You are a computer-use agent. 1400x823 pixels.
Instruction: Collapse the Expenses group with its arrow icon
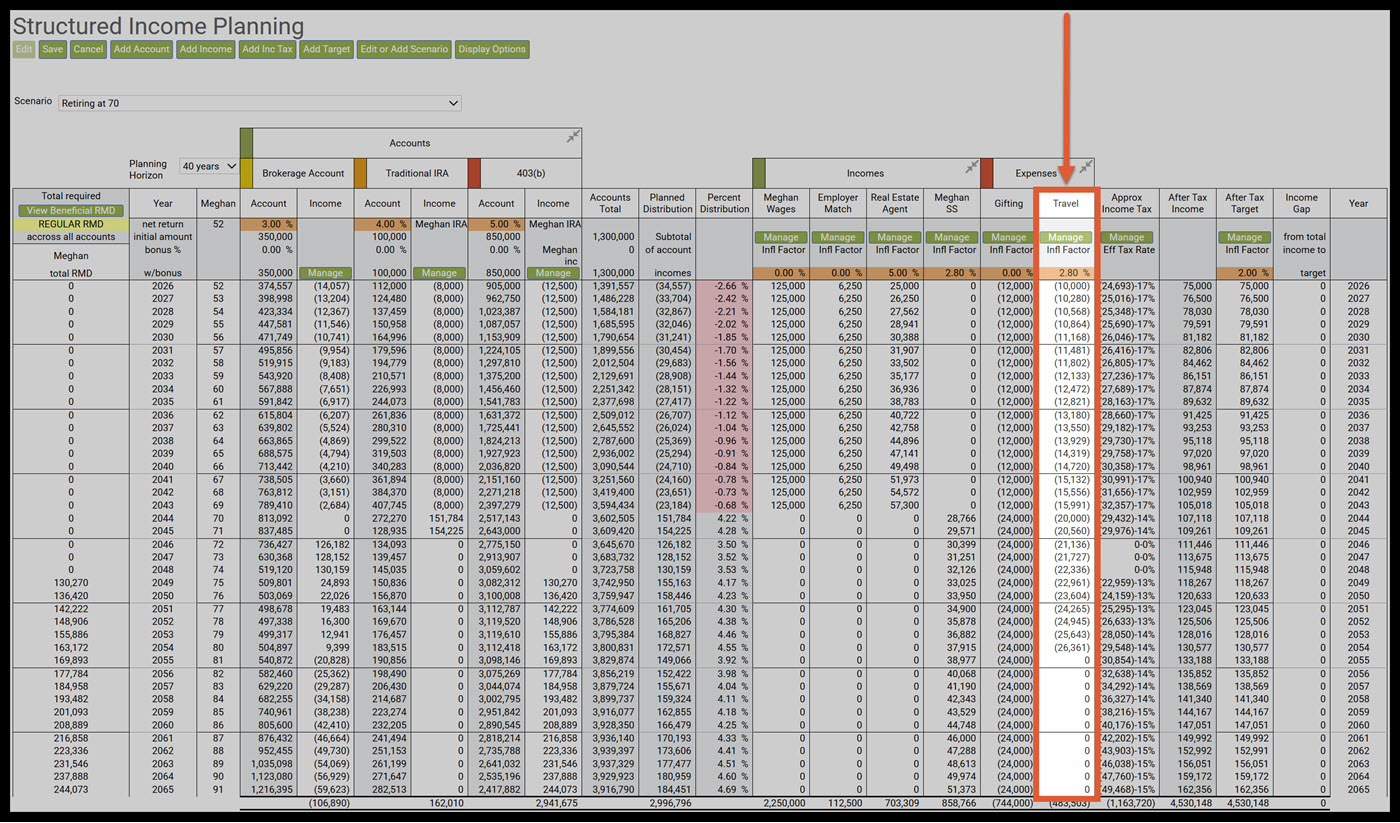pos(1086,167)
